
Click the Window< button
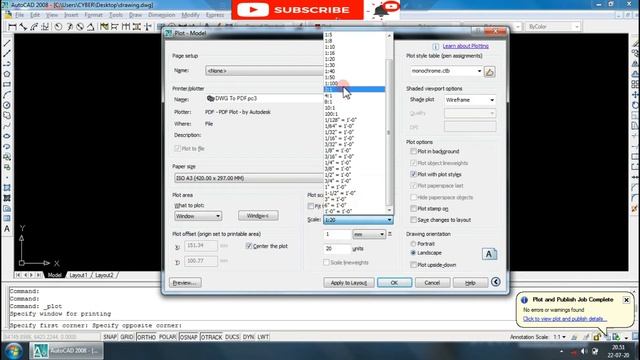click(258, 216)
